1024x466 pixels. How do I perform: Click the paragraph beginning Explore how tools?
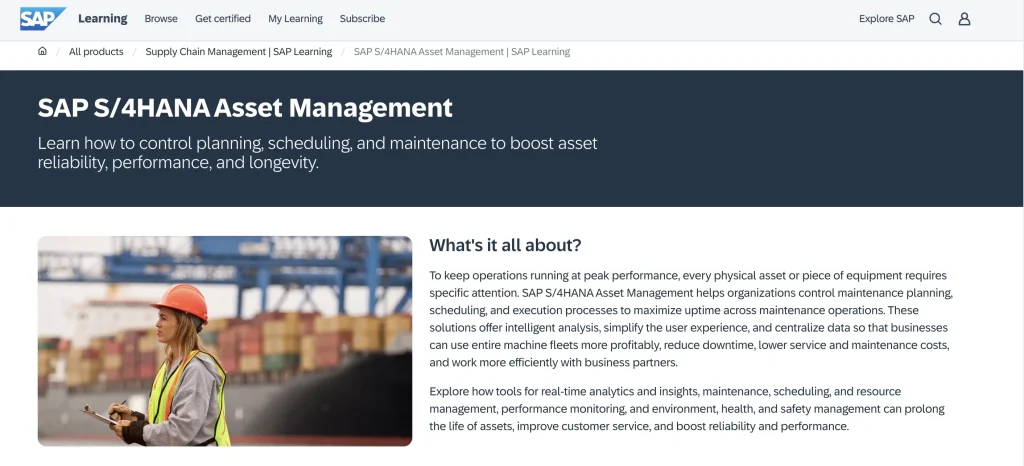[687, 409]
